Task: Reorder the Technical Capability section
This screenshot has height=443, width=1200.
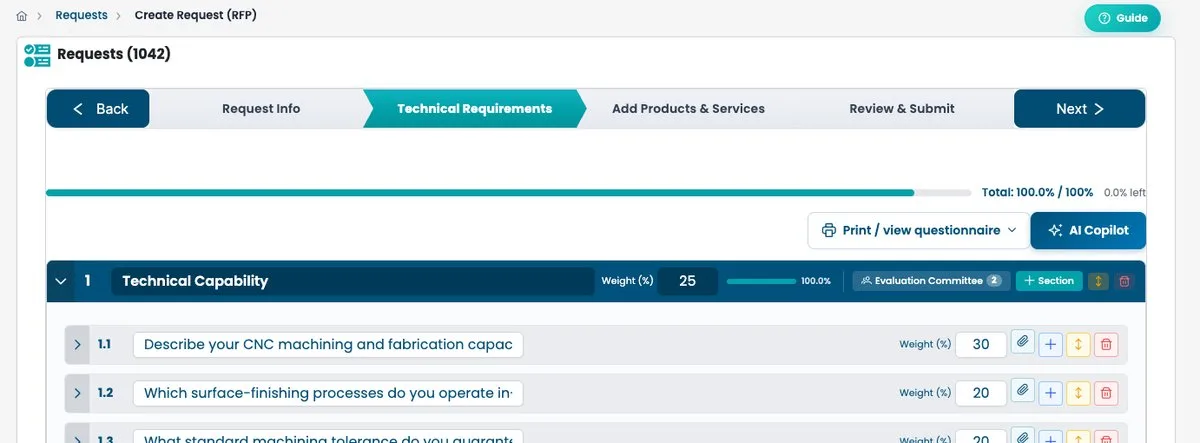Action: (x=1098, y=282)
